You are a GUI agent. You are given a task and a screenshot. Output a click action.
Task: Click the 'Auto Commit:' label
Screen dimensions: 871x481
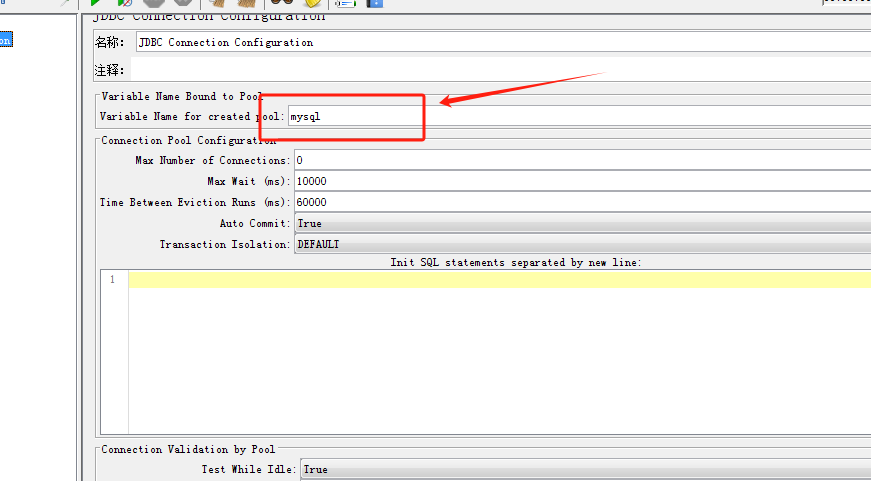256,223
